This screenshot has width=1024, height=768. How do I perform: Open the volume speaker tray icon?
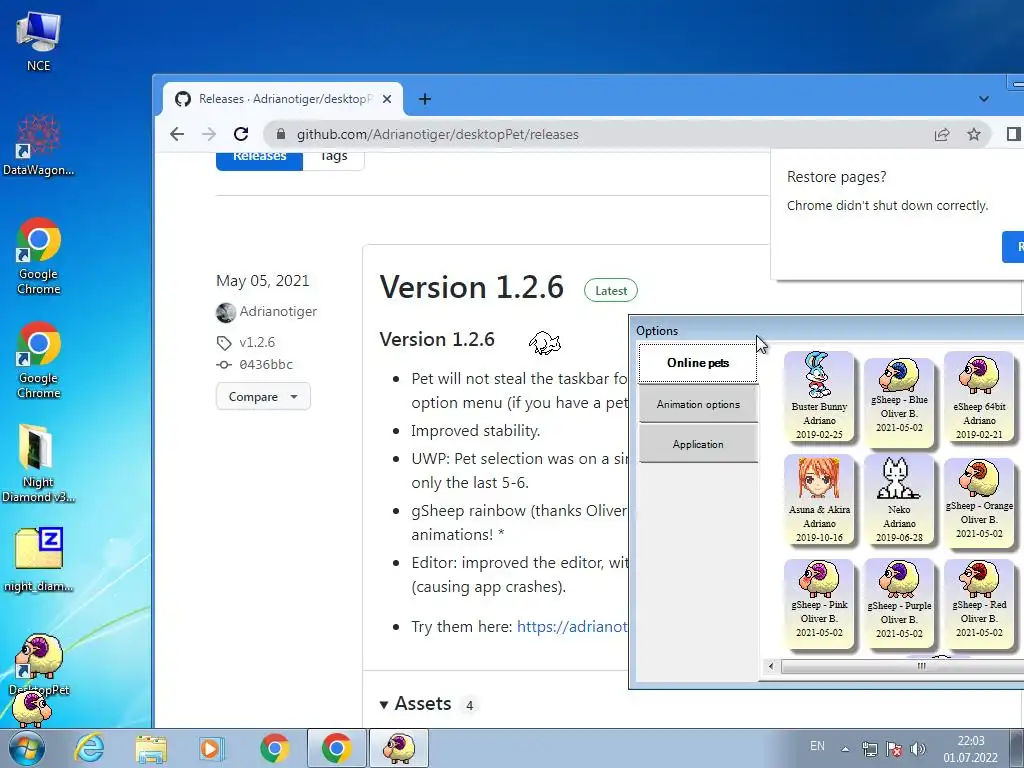click(x=918, y=749)
